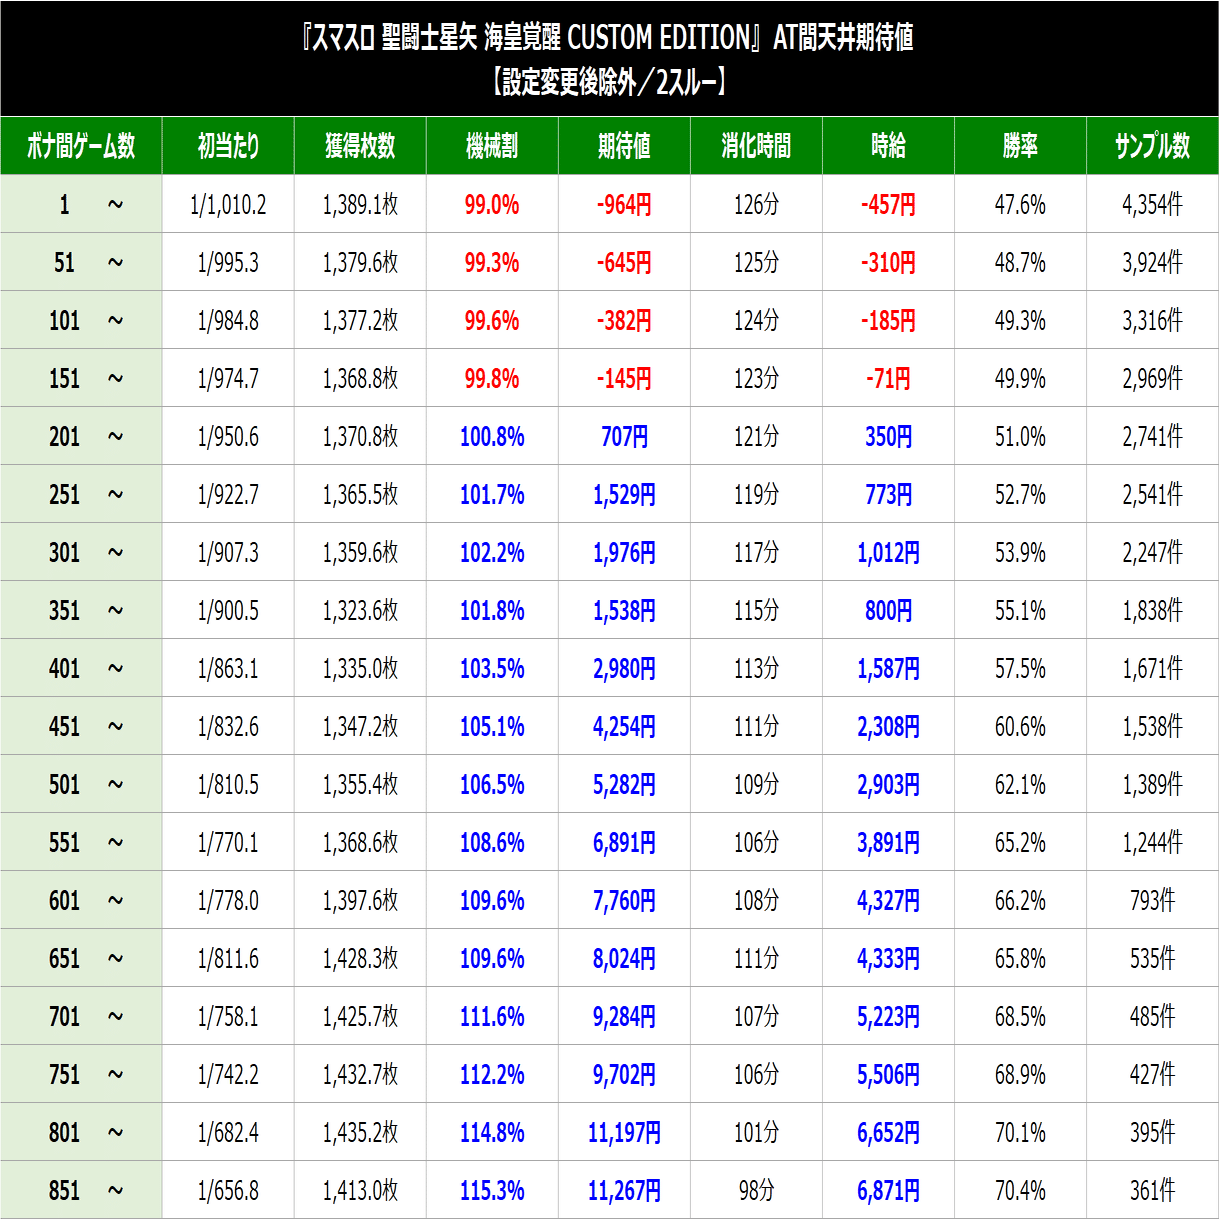Screen dimensions: 1219x1219
Task: Click the 68.9% win rate cell
Action: pyautogui.click(x=1020, y=1075)
